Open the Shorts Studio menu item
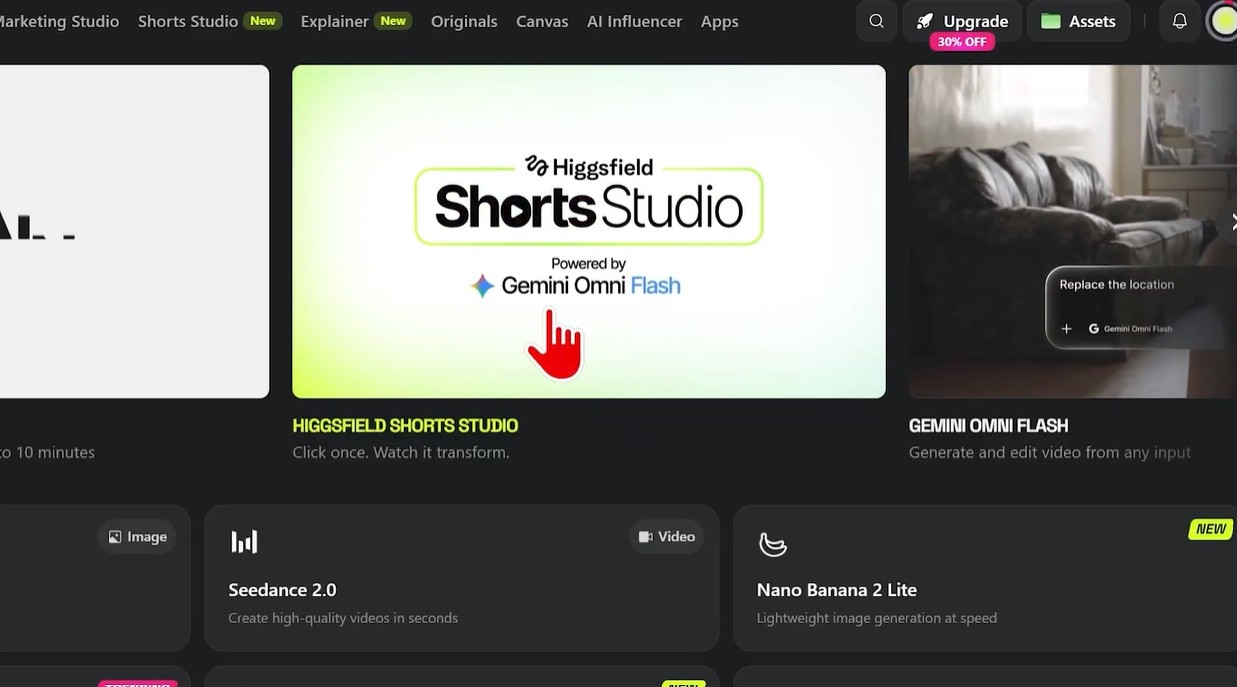 [x=188, y=21]
